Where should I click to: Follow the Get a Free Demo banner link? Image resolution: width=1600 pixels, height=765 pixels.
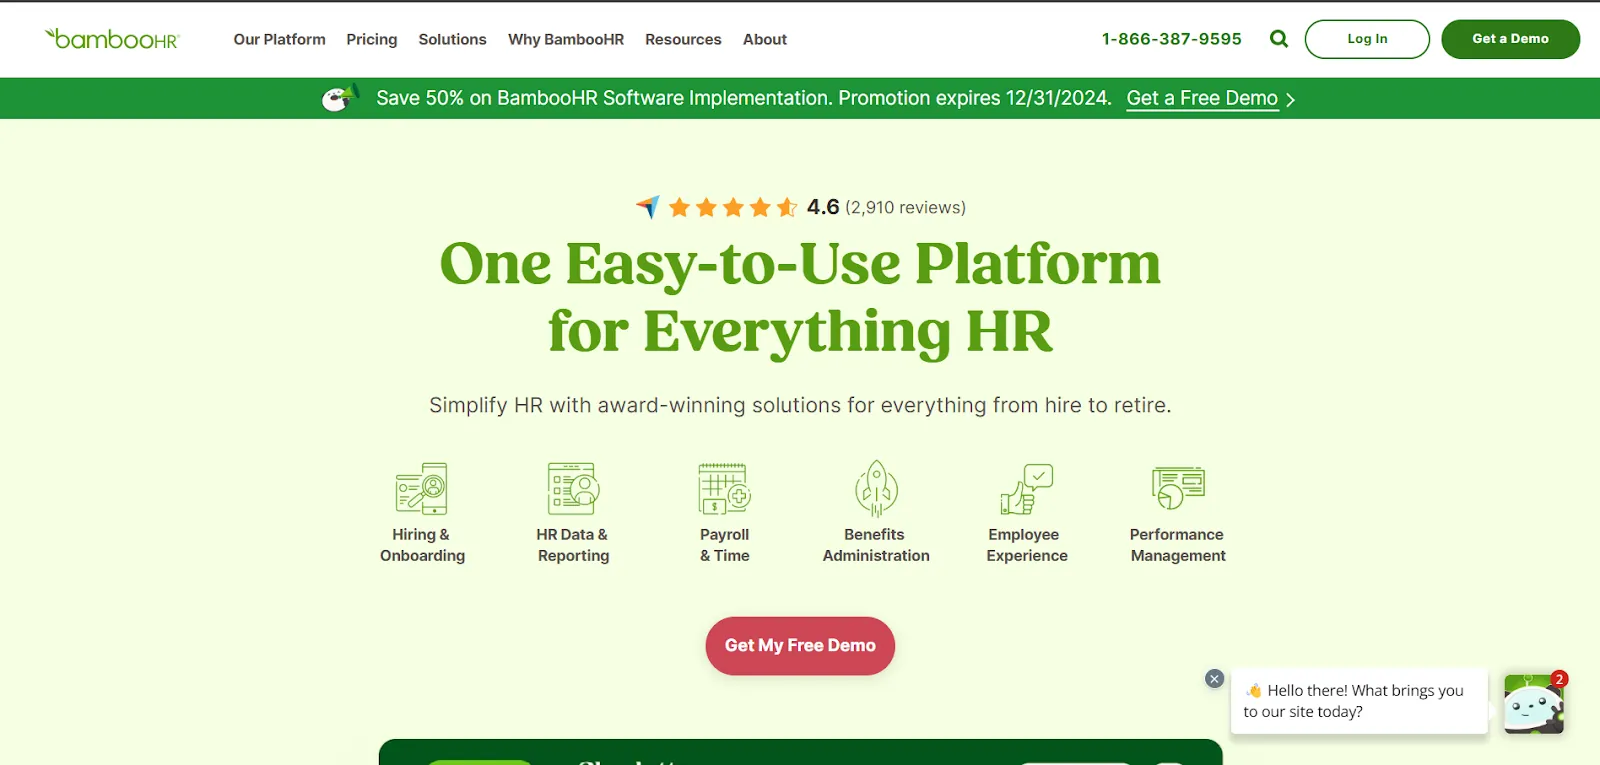pos(1202,98)
